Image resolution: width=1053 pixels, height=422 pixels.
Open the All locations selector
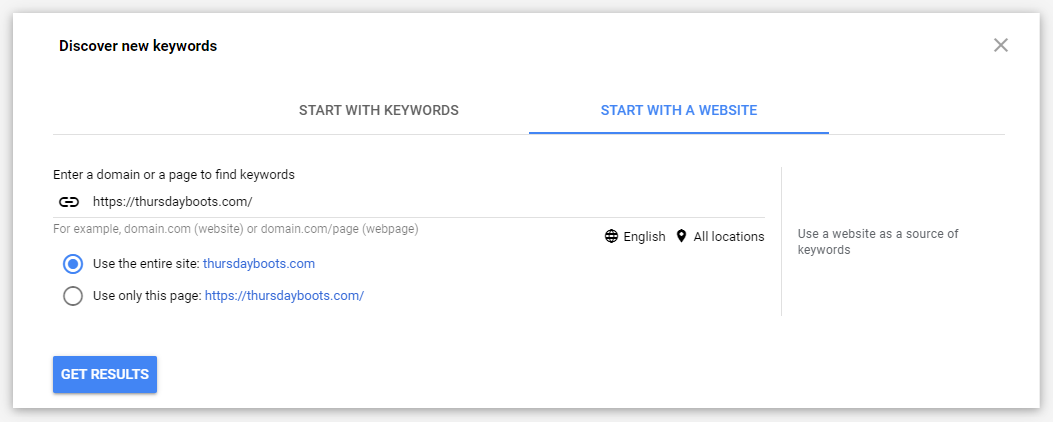coord(728,237)
